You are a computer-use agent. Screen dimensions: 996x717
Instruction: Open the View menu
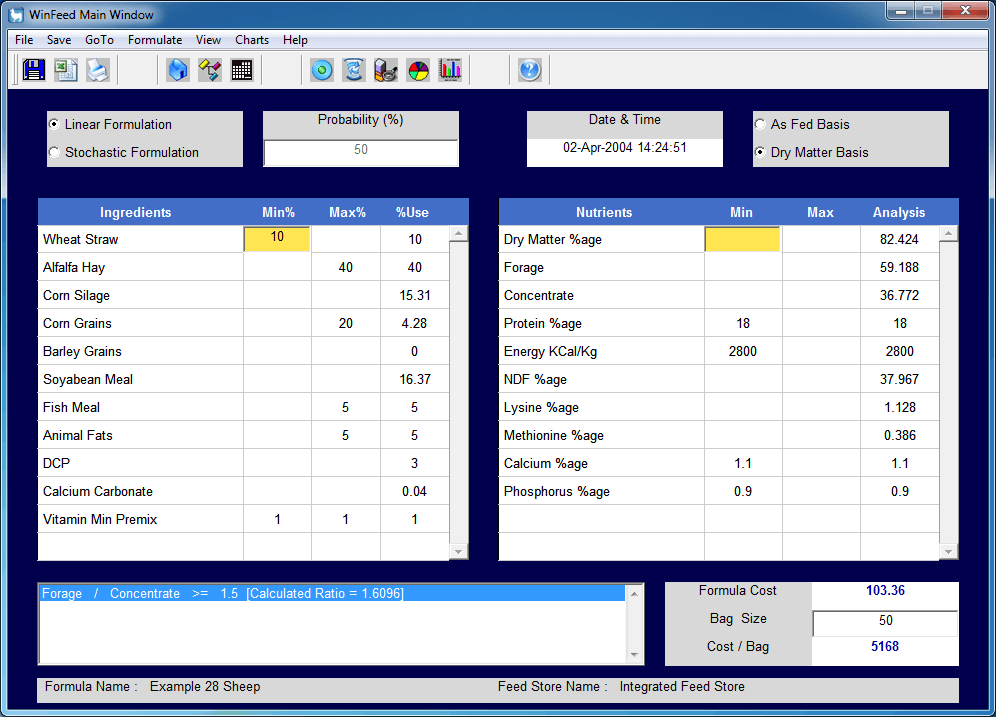(208, 40)
